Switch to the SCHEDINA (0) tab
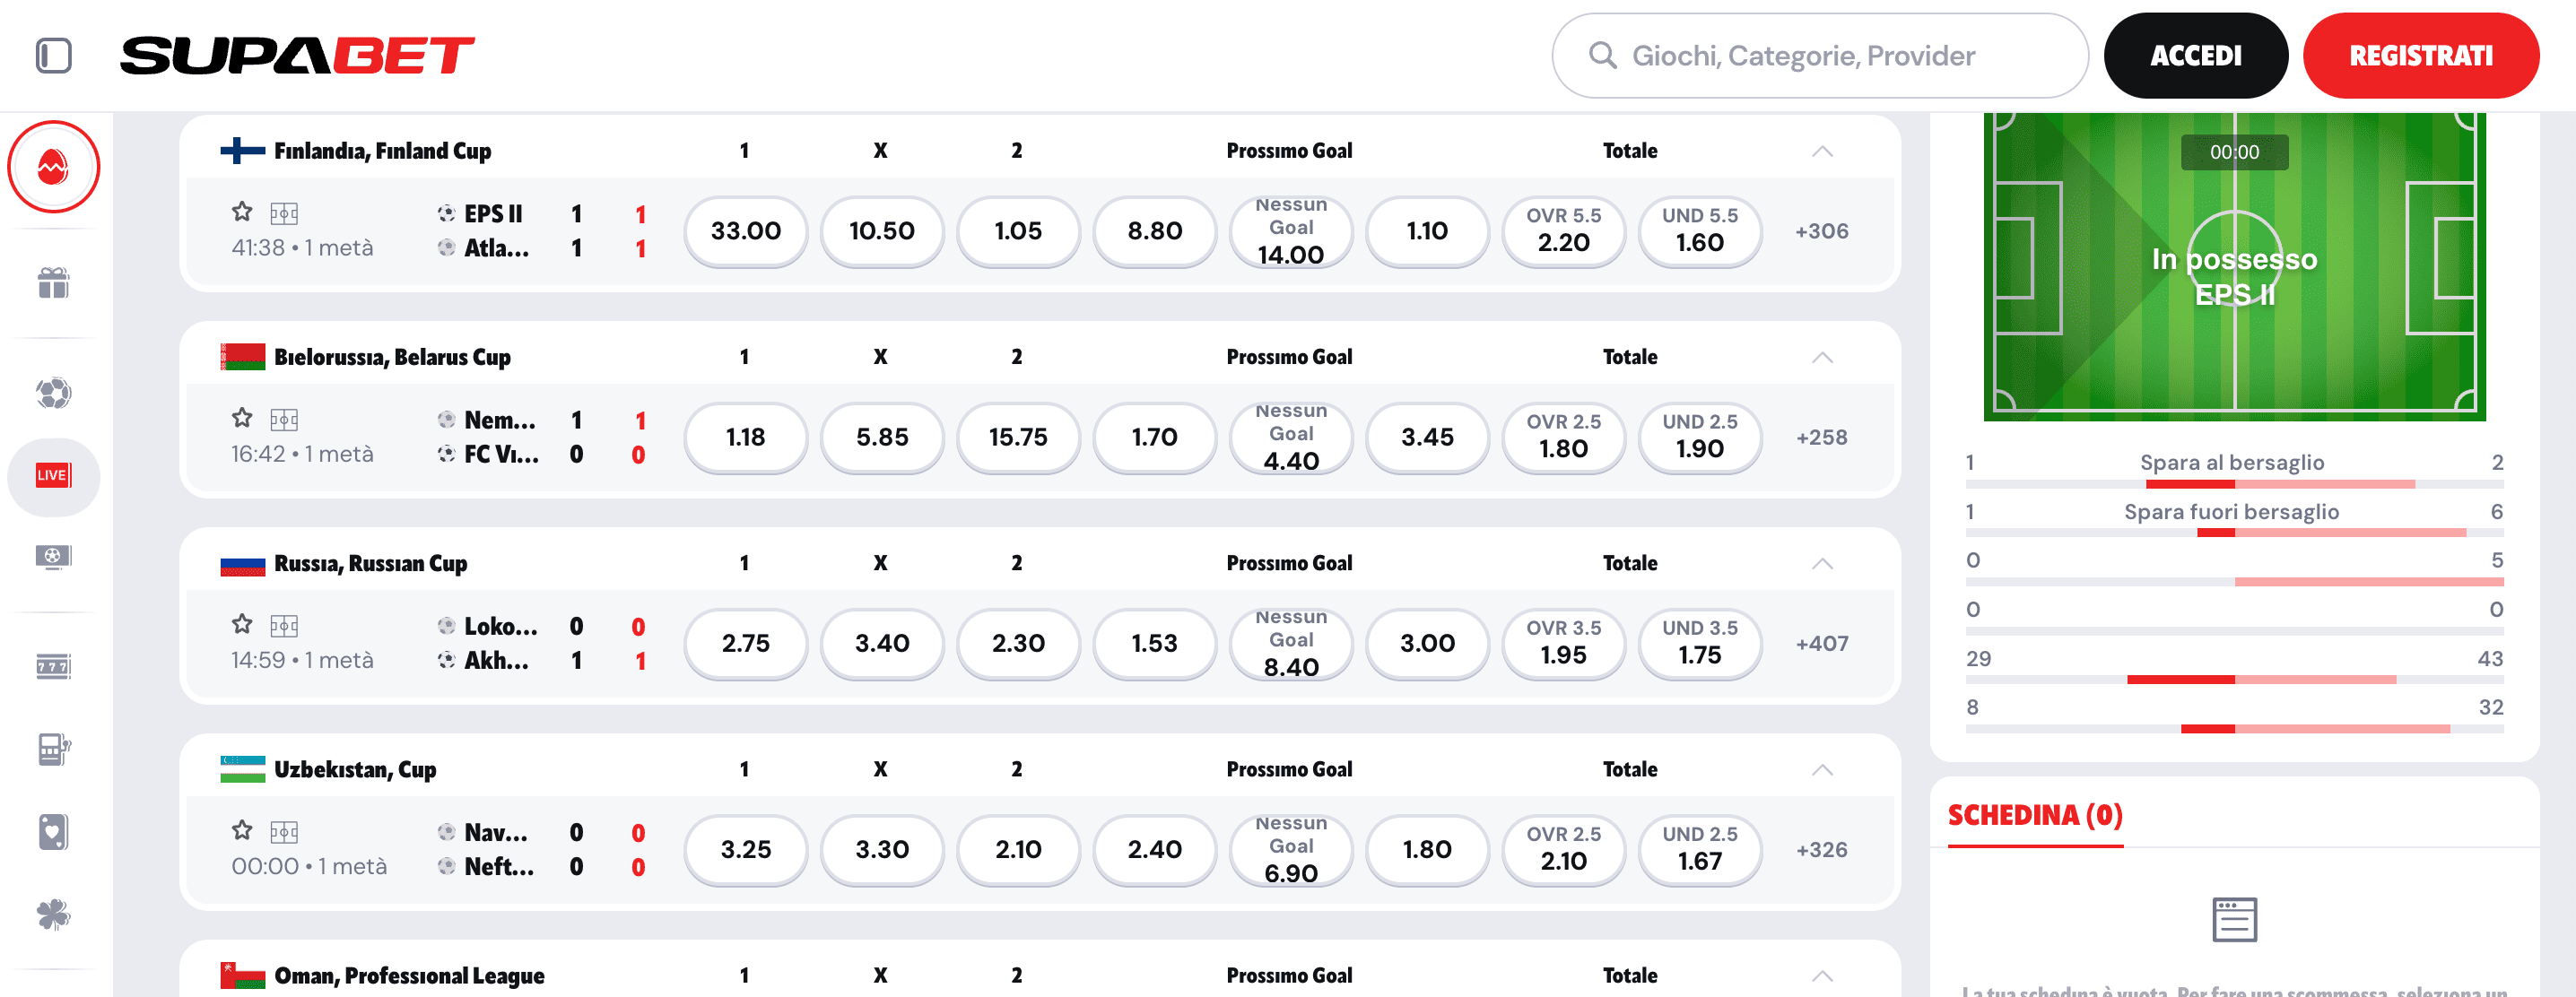Viewport: 2576px width, 997px height. (x=2034, y=815)
